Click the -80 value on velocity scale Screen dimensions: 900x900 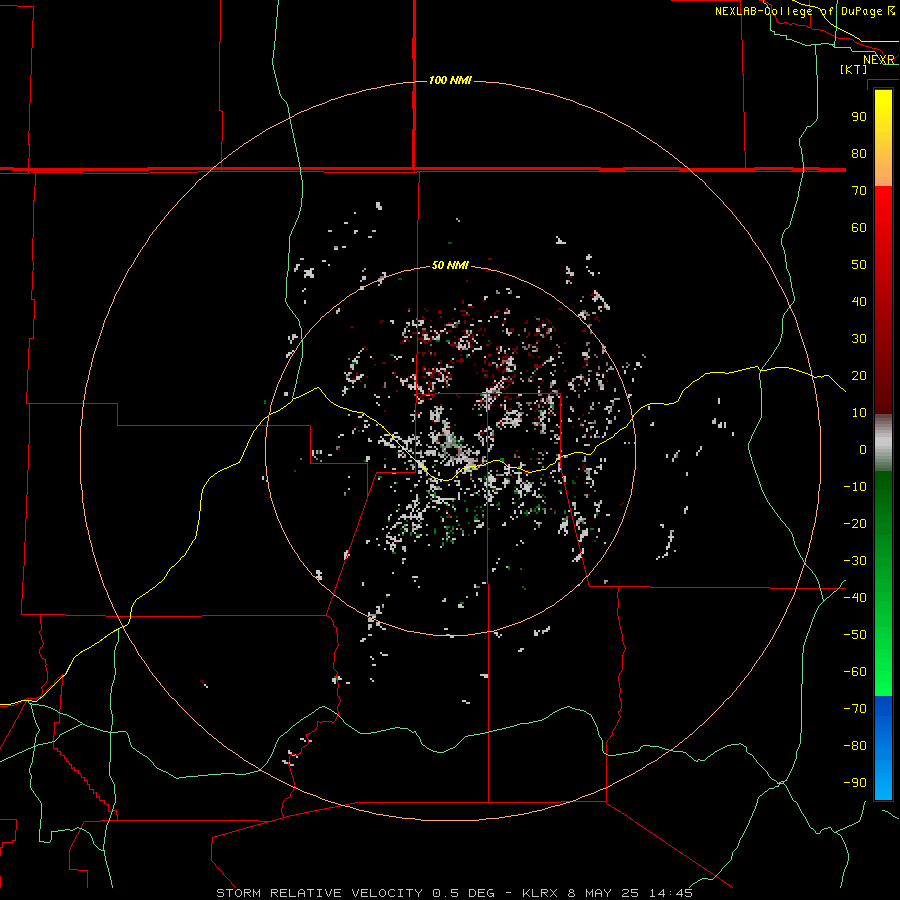[855, 746]
